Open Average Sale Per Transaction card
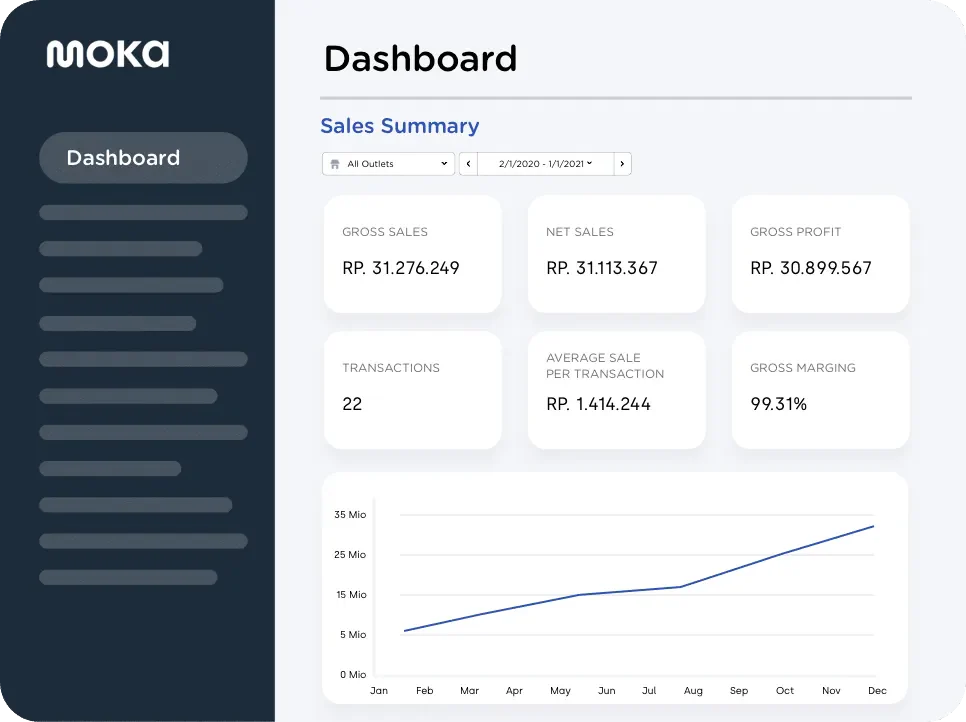This screenshot has height=722, width=966. point(617,390)
